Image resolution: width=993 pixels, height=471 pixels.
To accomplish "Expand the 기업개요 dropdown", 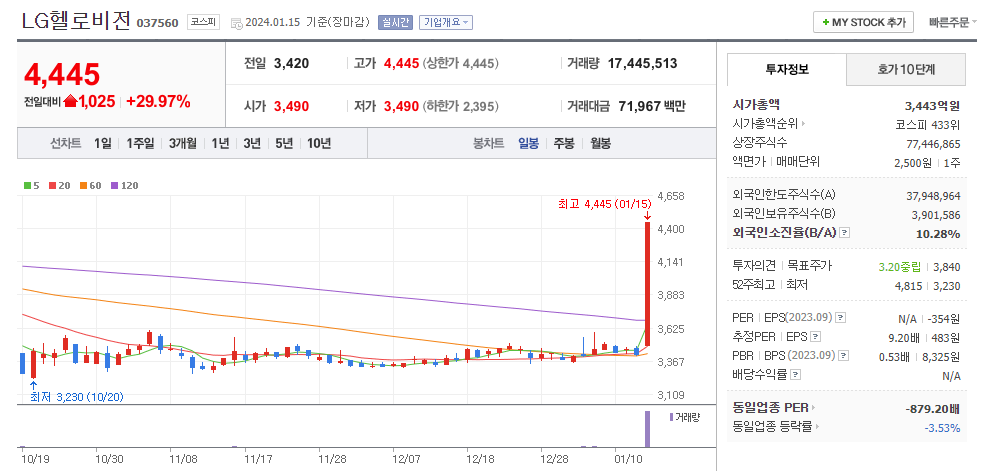I will 446,23.
